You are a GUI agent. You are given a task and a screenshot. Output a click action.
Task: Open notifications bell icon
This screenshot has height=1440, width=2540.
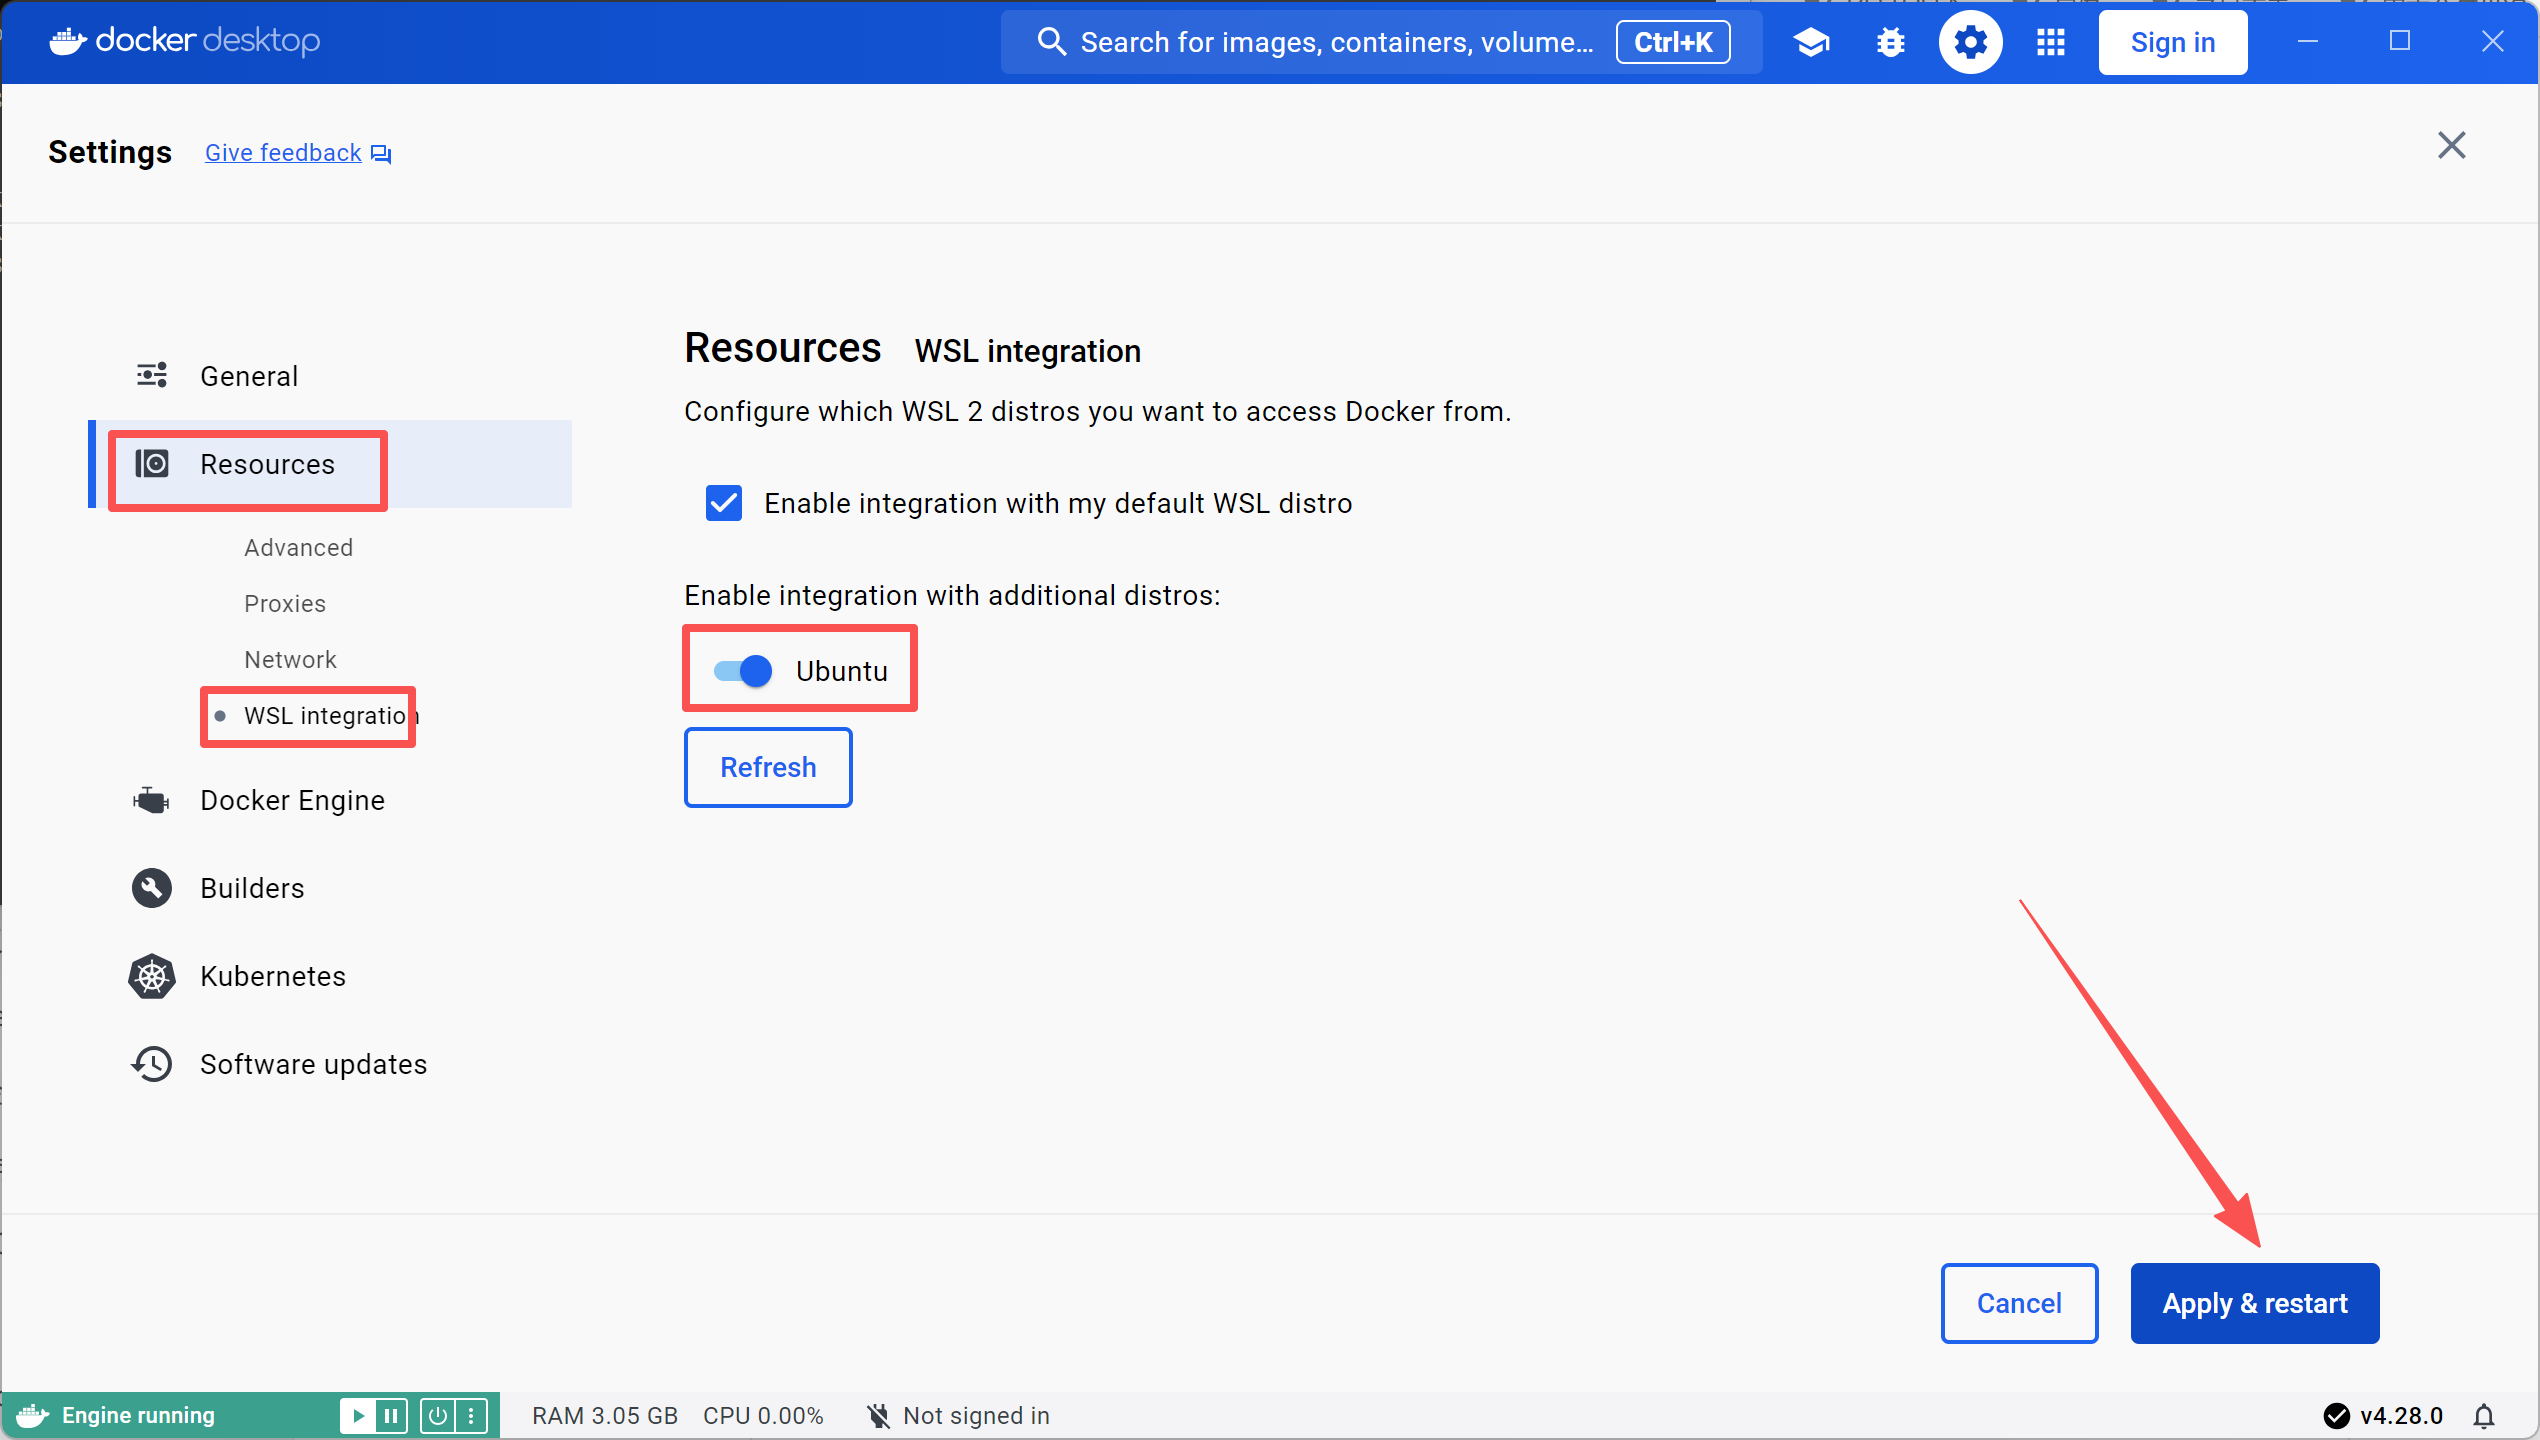[2484, 1416]
